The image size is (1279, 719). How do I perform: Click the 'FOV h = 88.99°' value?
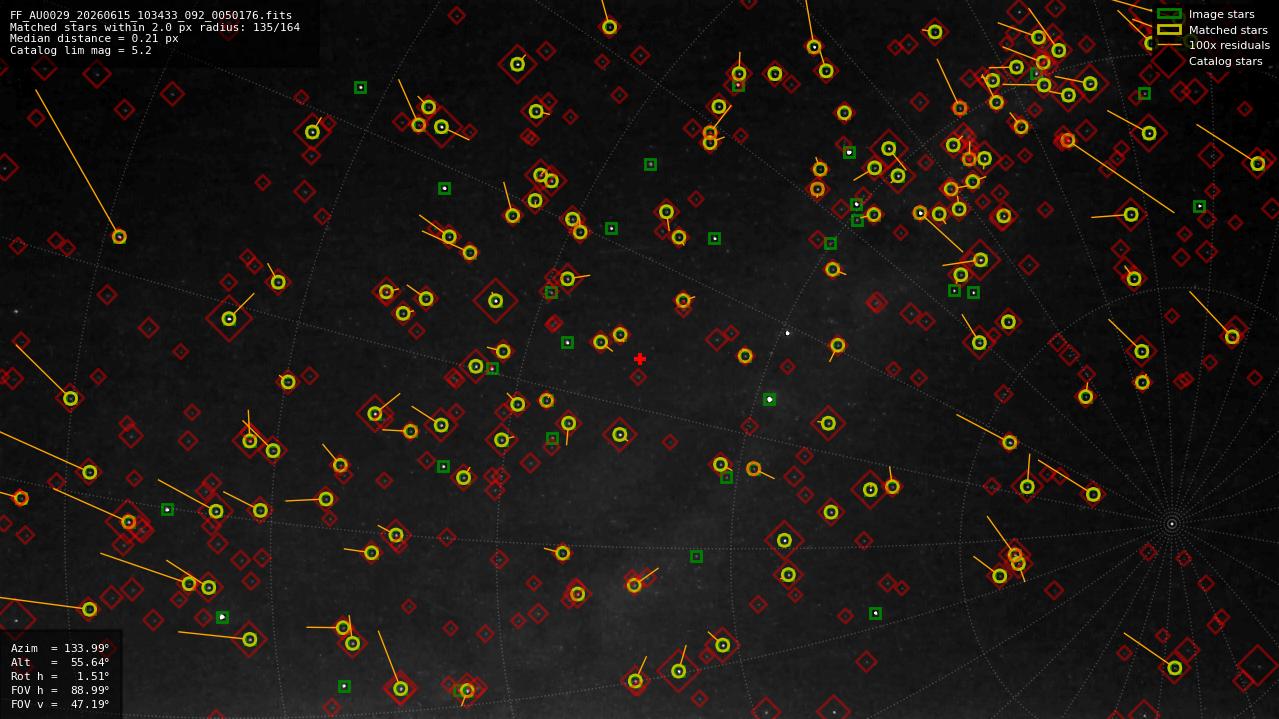pos(60,690)
